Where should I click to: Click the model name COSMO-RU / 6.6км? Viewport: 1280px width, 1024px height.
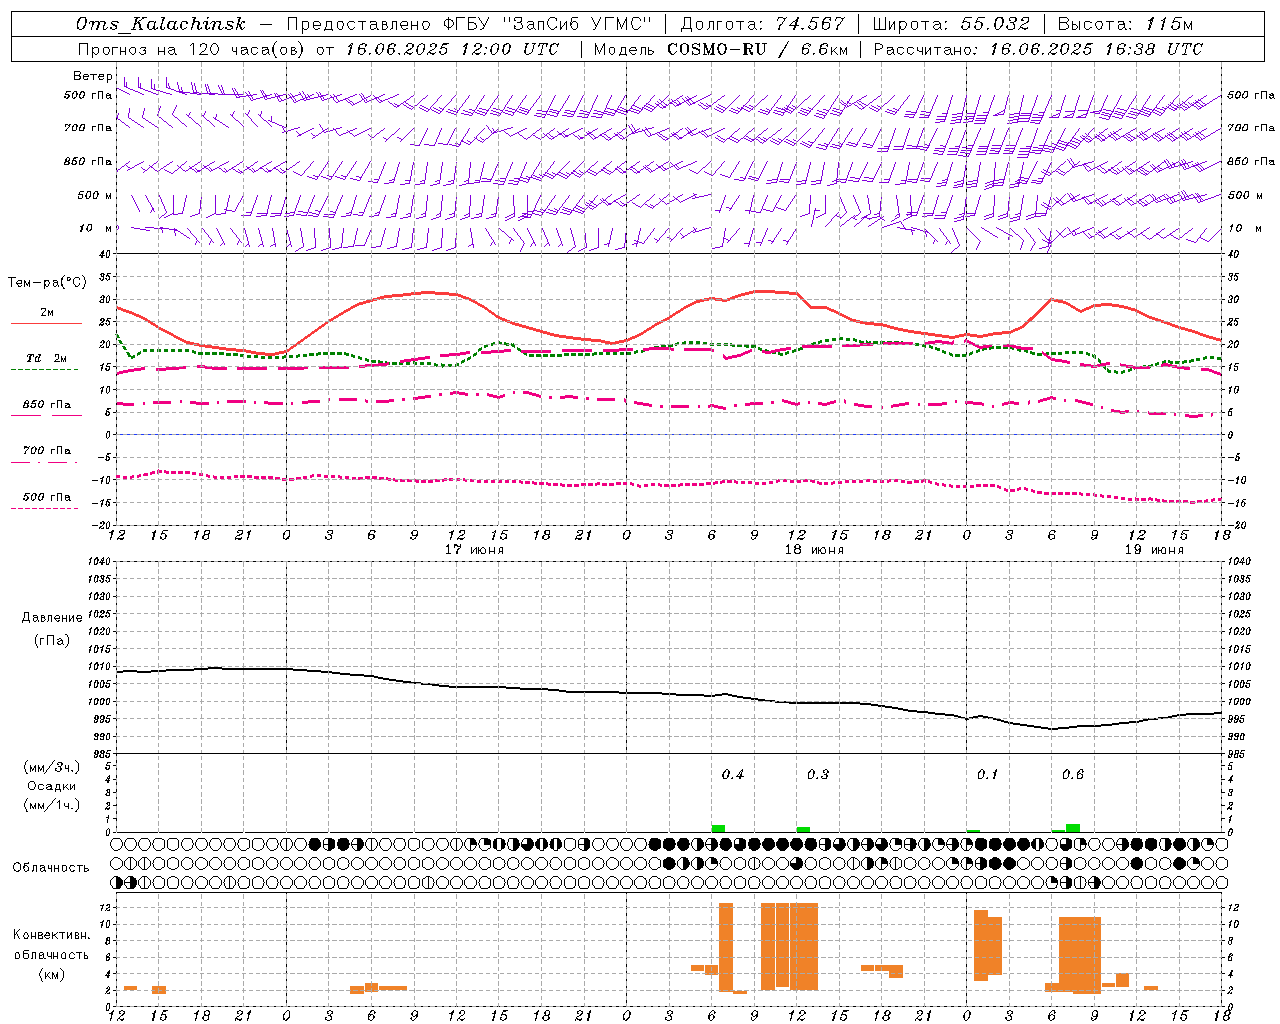pyautogui.click(x=757, y=49)
